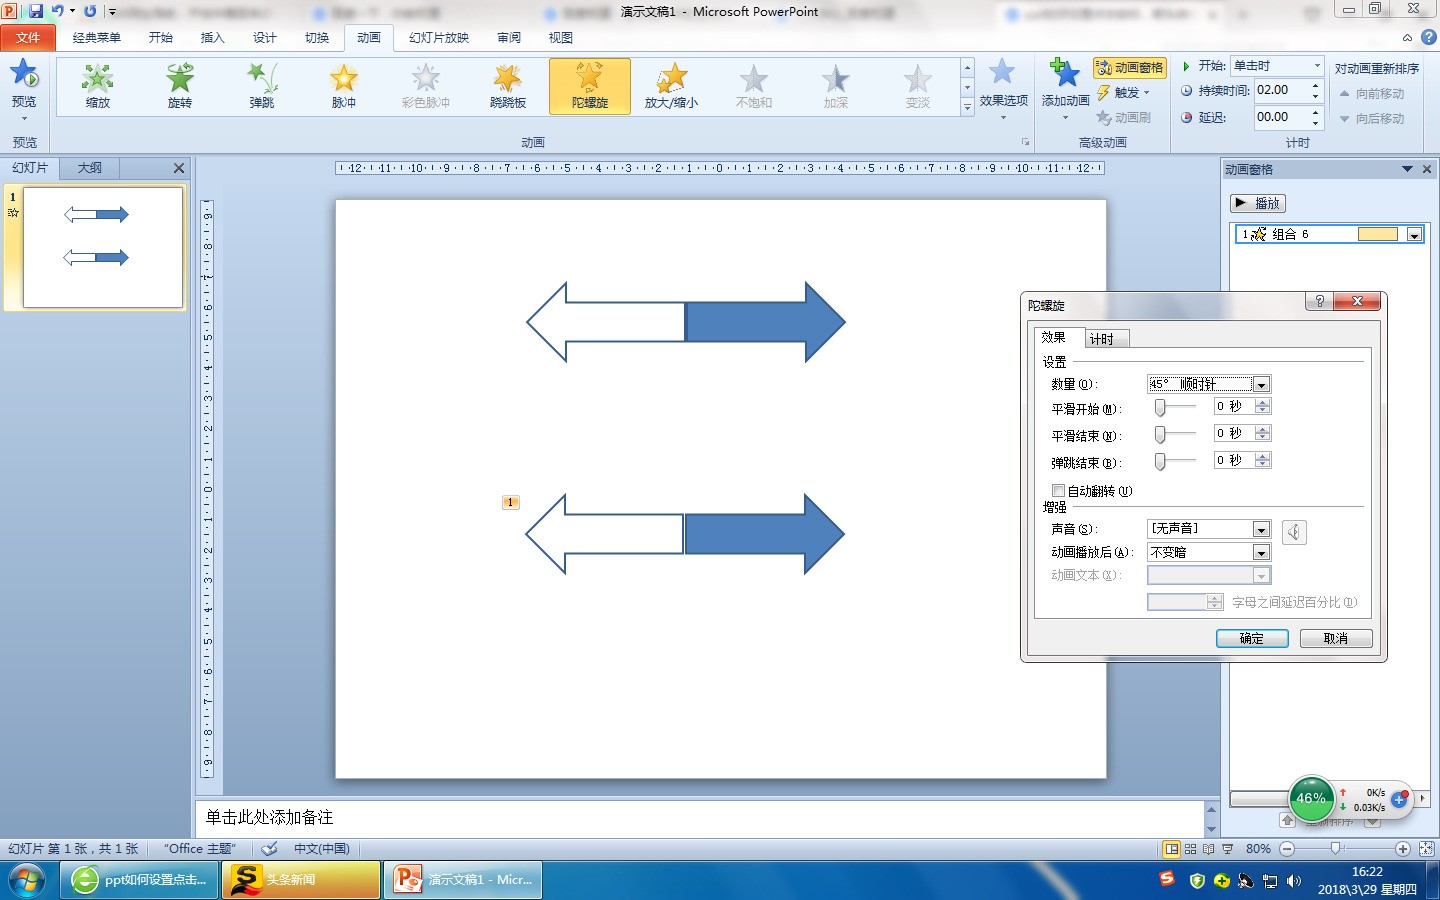1440x900 pixels.
Task: Click the 预览 preview star icon
Action: (x=24, y=74)
